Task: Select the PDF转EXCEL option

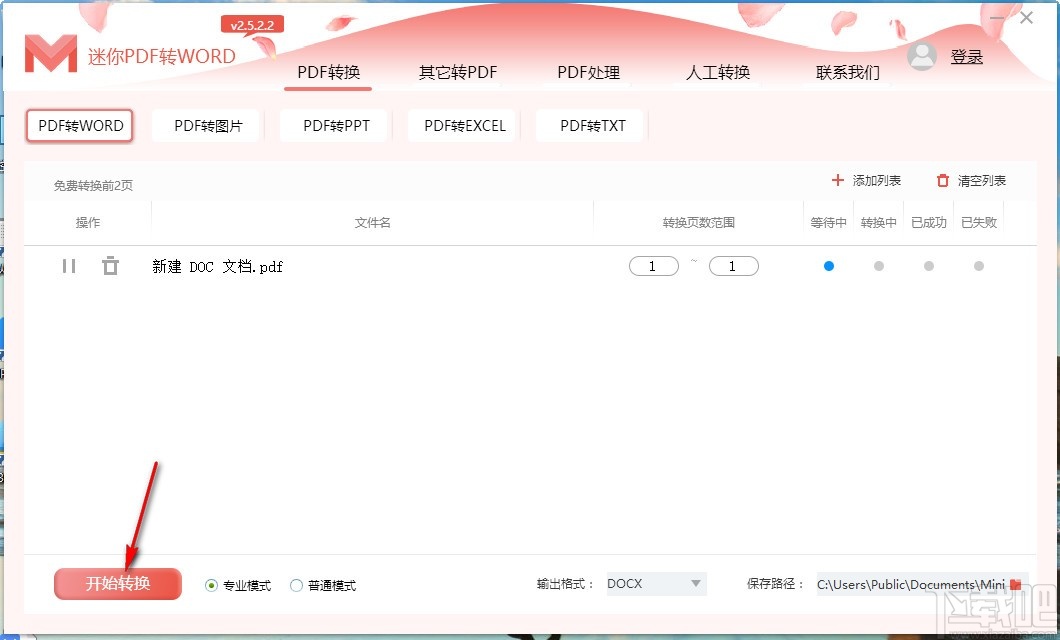Action: point(462,125)
